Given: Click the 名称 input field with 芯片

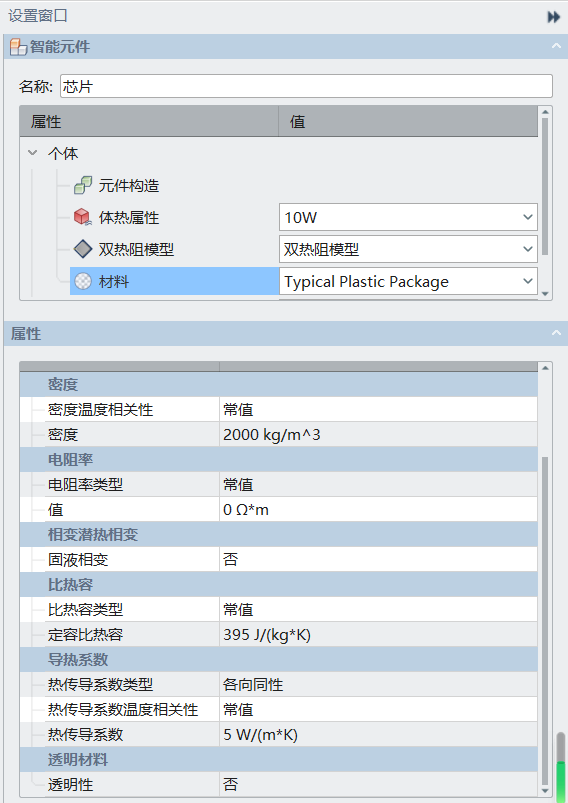Looking at the screenshot, I should [x=306, y=86].
